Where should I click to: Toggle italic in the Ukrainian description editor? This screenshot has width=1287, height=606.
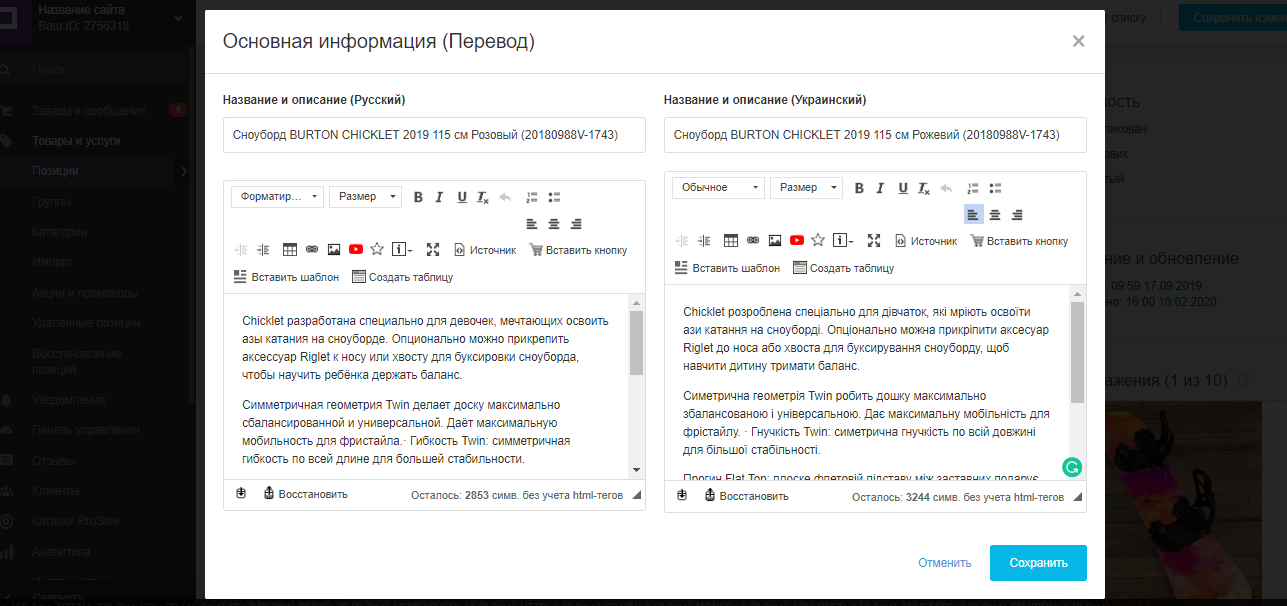click(x=880, y=188)
